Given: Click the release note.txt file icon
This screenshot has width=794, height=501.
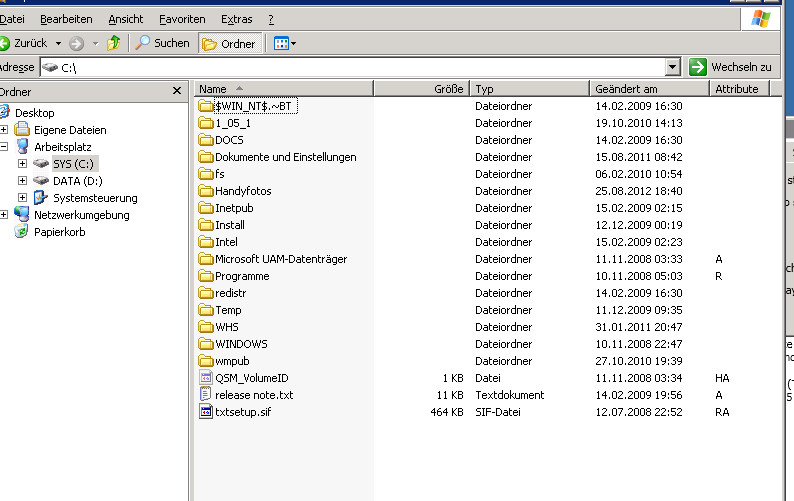Looking at the screenshot, I should (x=206, y=394).
